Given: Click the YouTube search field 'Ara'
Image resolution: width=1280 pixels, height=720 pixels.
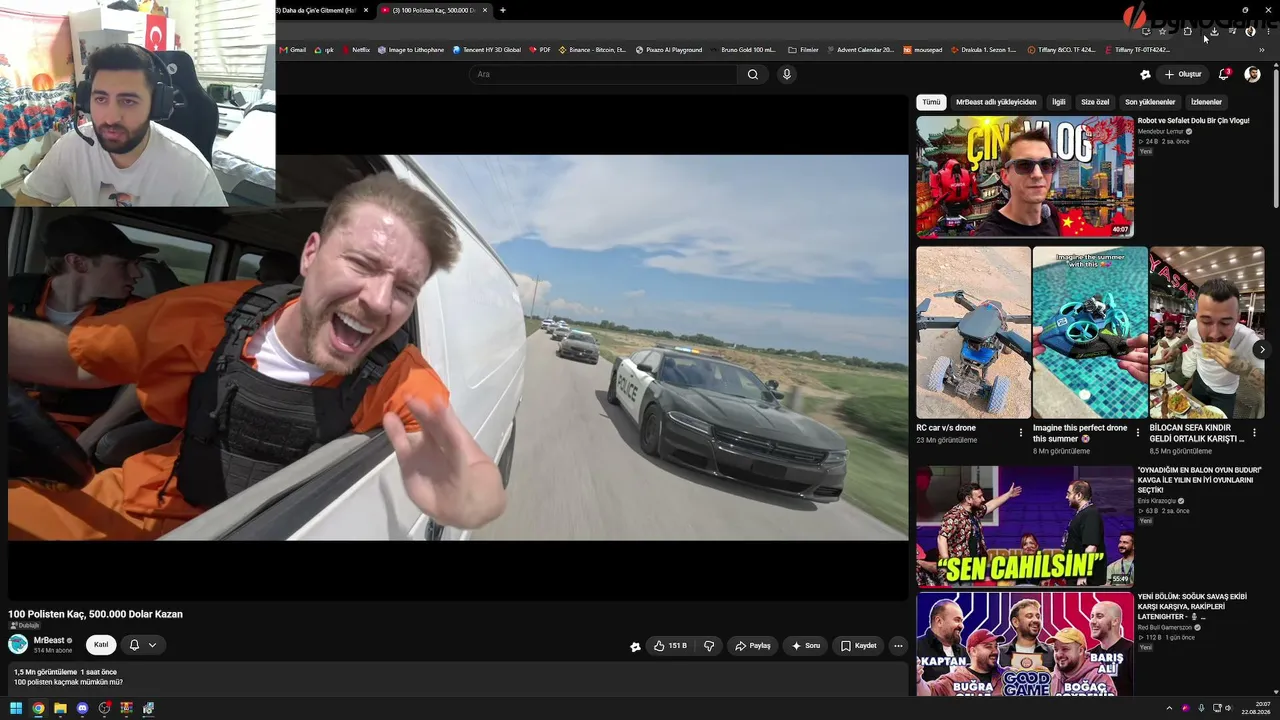Looking at the screenshot, I should click(x=604, y=74).
